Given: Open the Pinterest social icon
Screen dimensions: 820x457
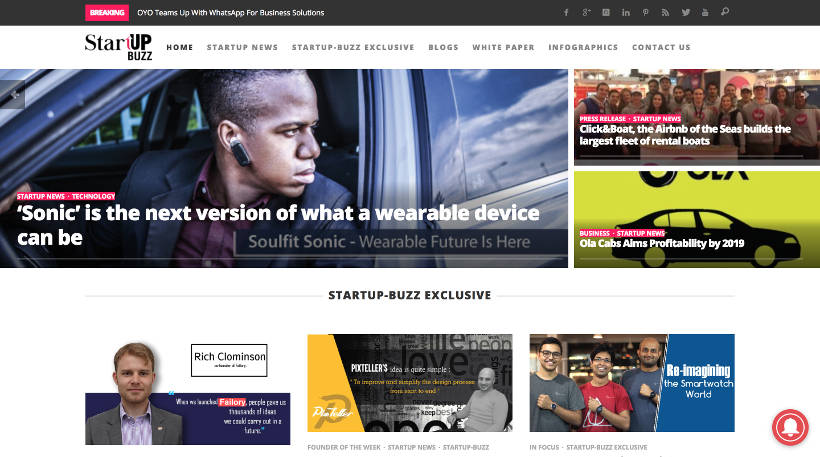Looking at the screenshot, I should 646,13.
